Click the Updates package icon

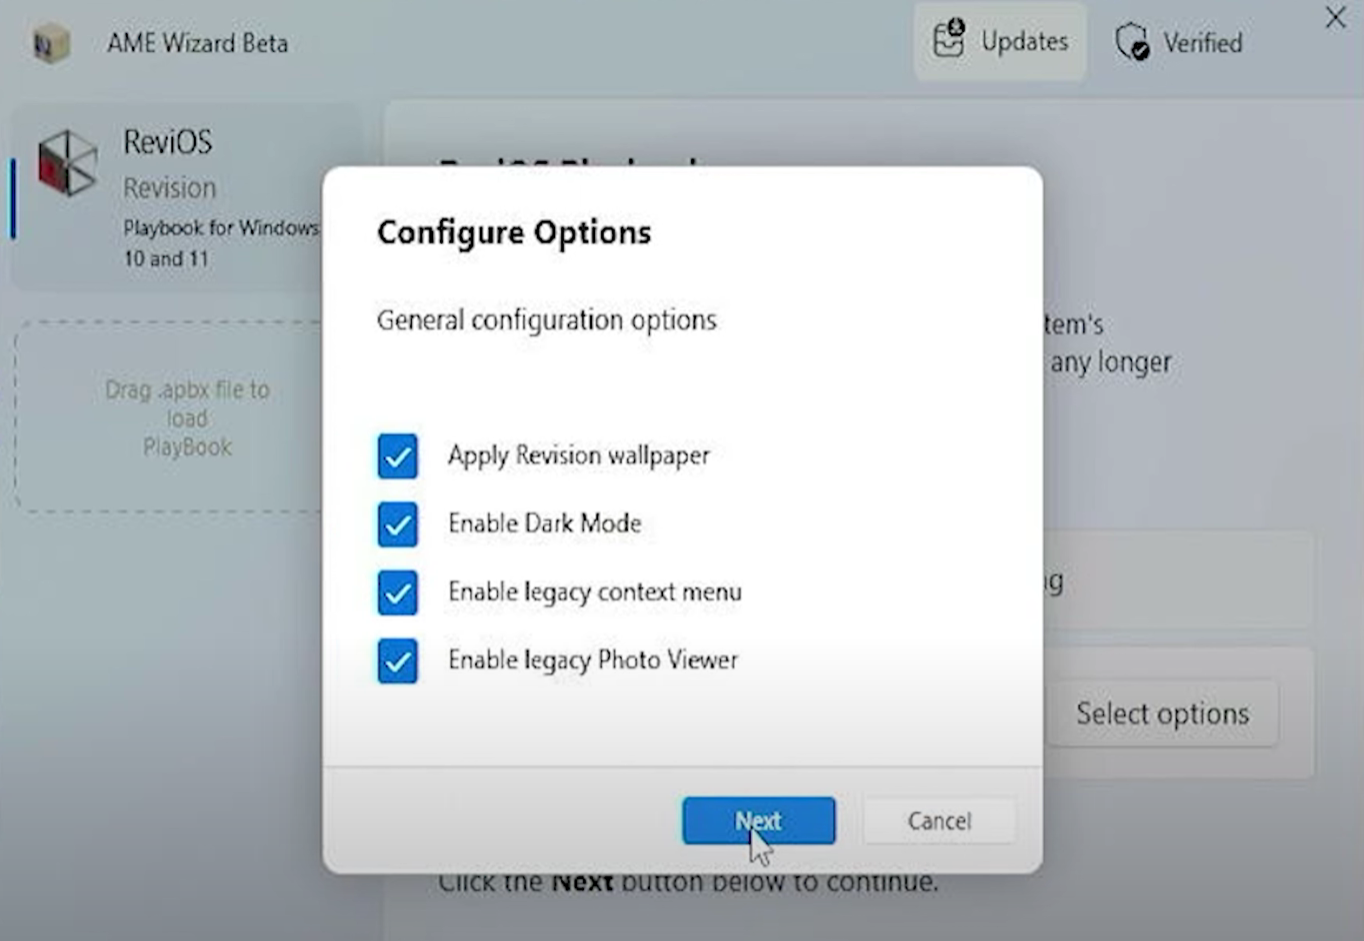(x=948, y=40)
